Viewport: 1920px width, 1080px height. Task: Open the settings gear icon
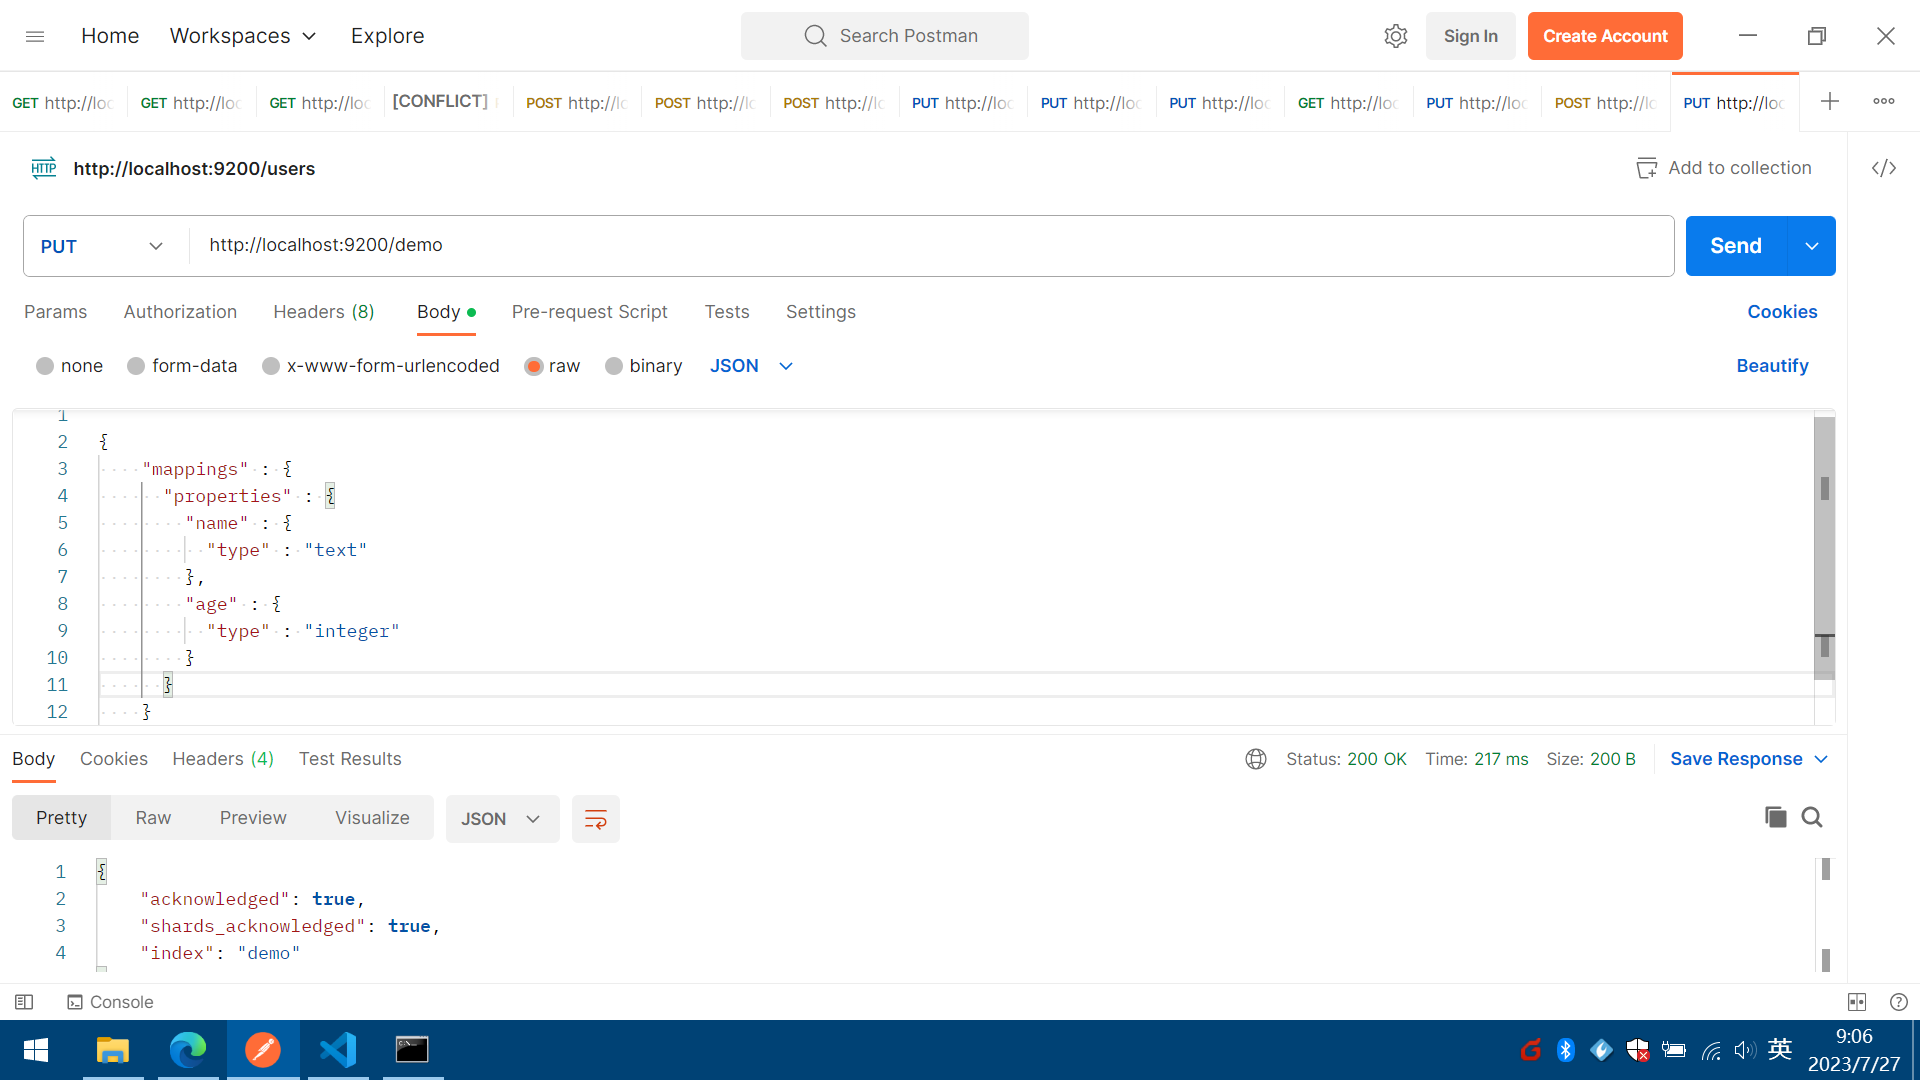(x=1395, y=36)
